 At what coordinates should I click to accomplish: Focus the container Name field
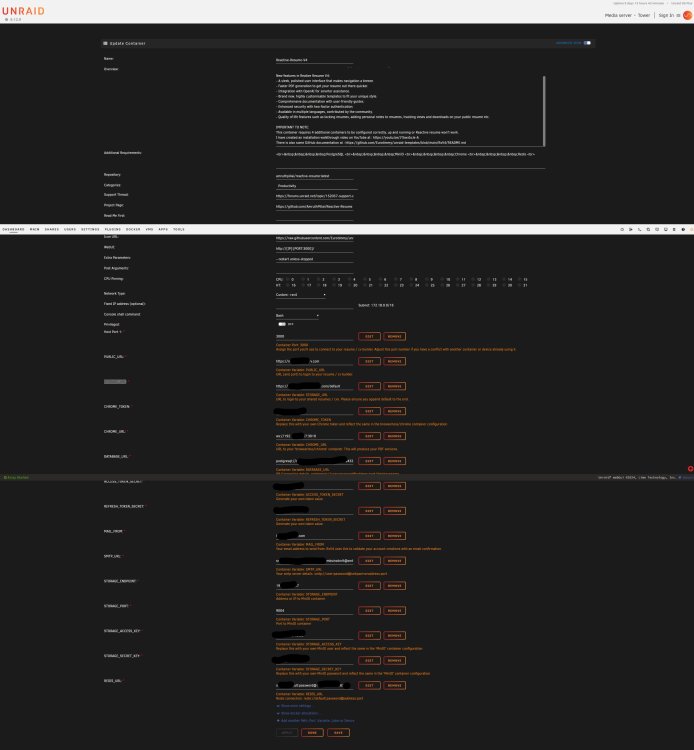pyautogui.click(x=314, y=60)
